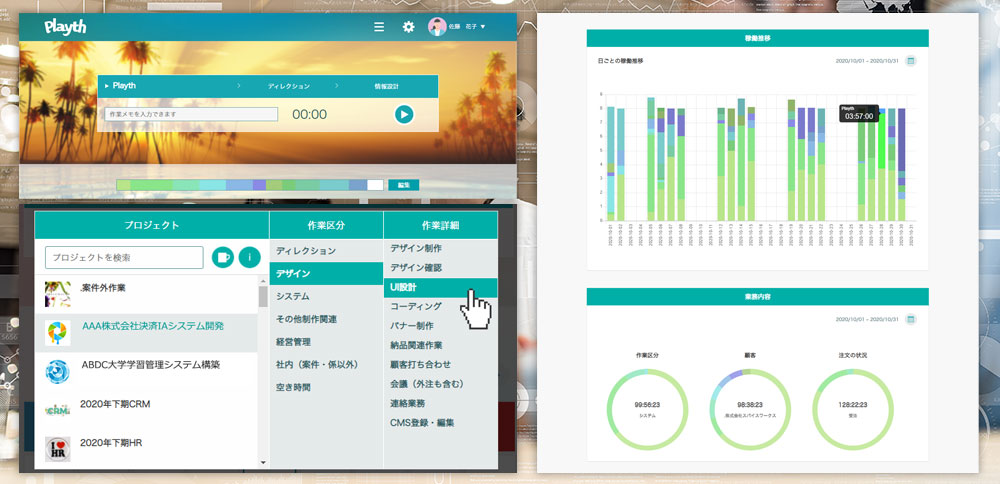Click the cyan segment in the color bar
1000x484 pixels.
tap(212, 185)
